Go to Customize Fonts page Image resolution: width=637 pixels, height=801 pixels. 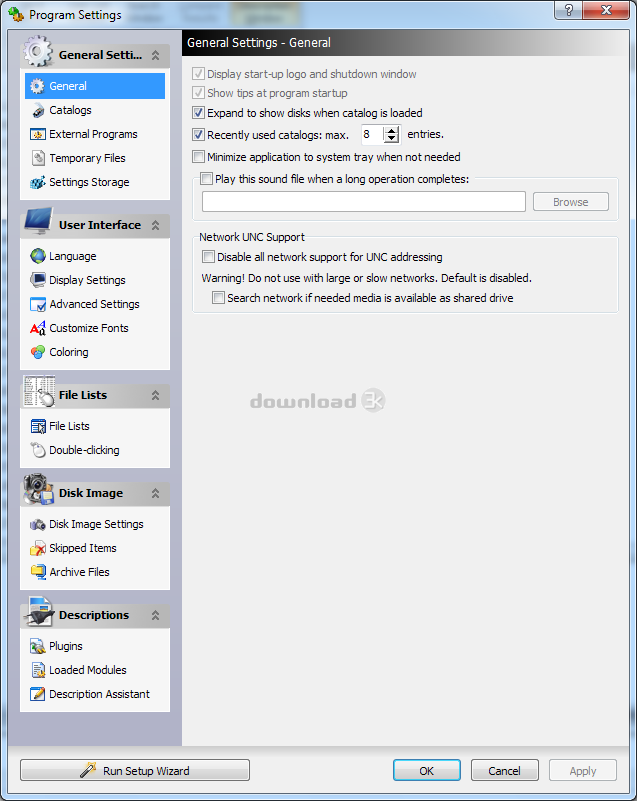[88, 328]
